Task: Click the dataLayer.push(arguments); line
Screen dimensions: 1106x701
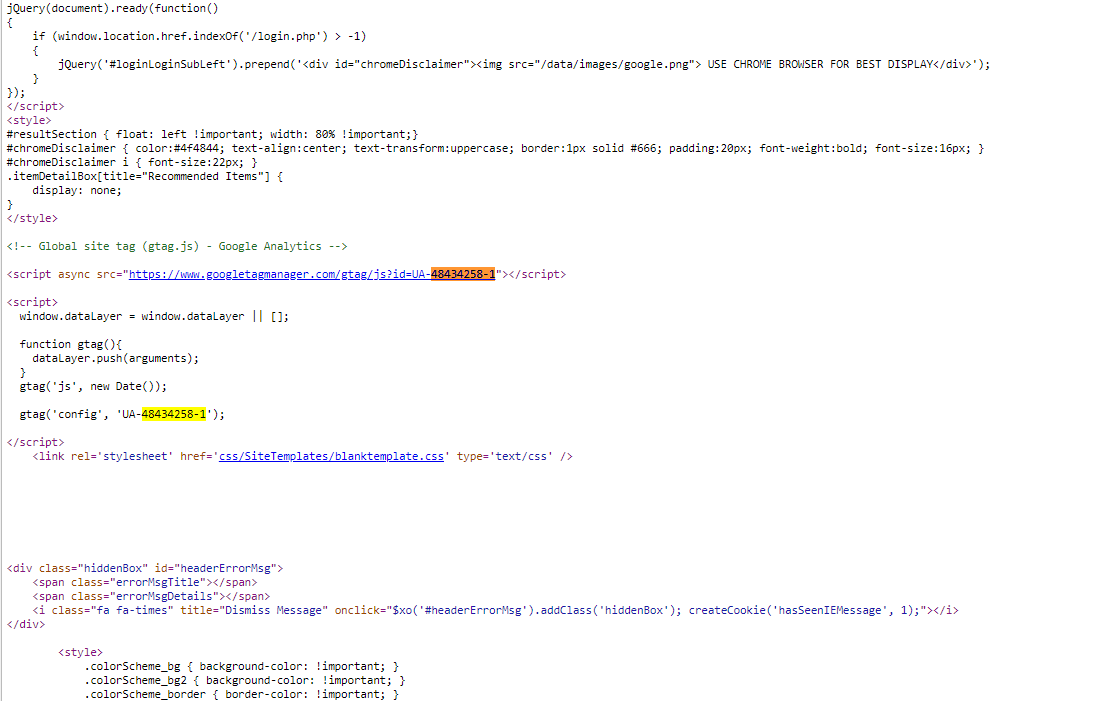Action: (x=116, y=358)
